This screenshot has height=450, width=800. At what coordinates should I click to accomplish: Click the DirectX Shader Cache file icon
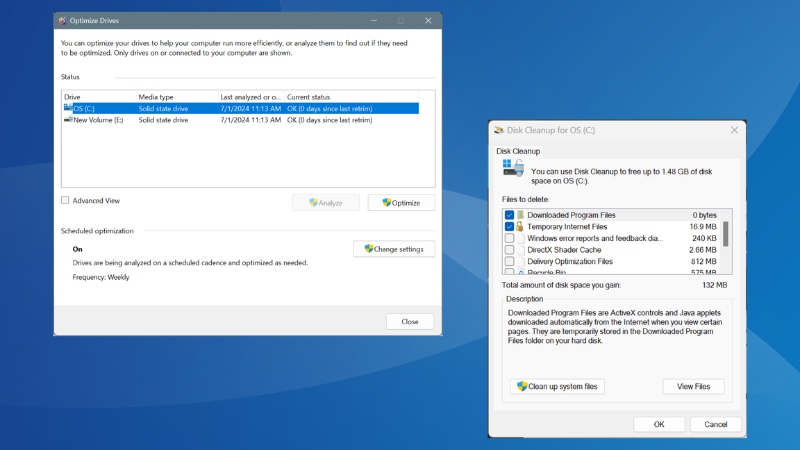[x=521, y=250]
